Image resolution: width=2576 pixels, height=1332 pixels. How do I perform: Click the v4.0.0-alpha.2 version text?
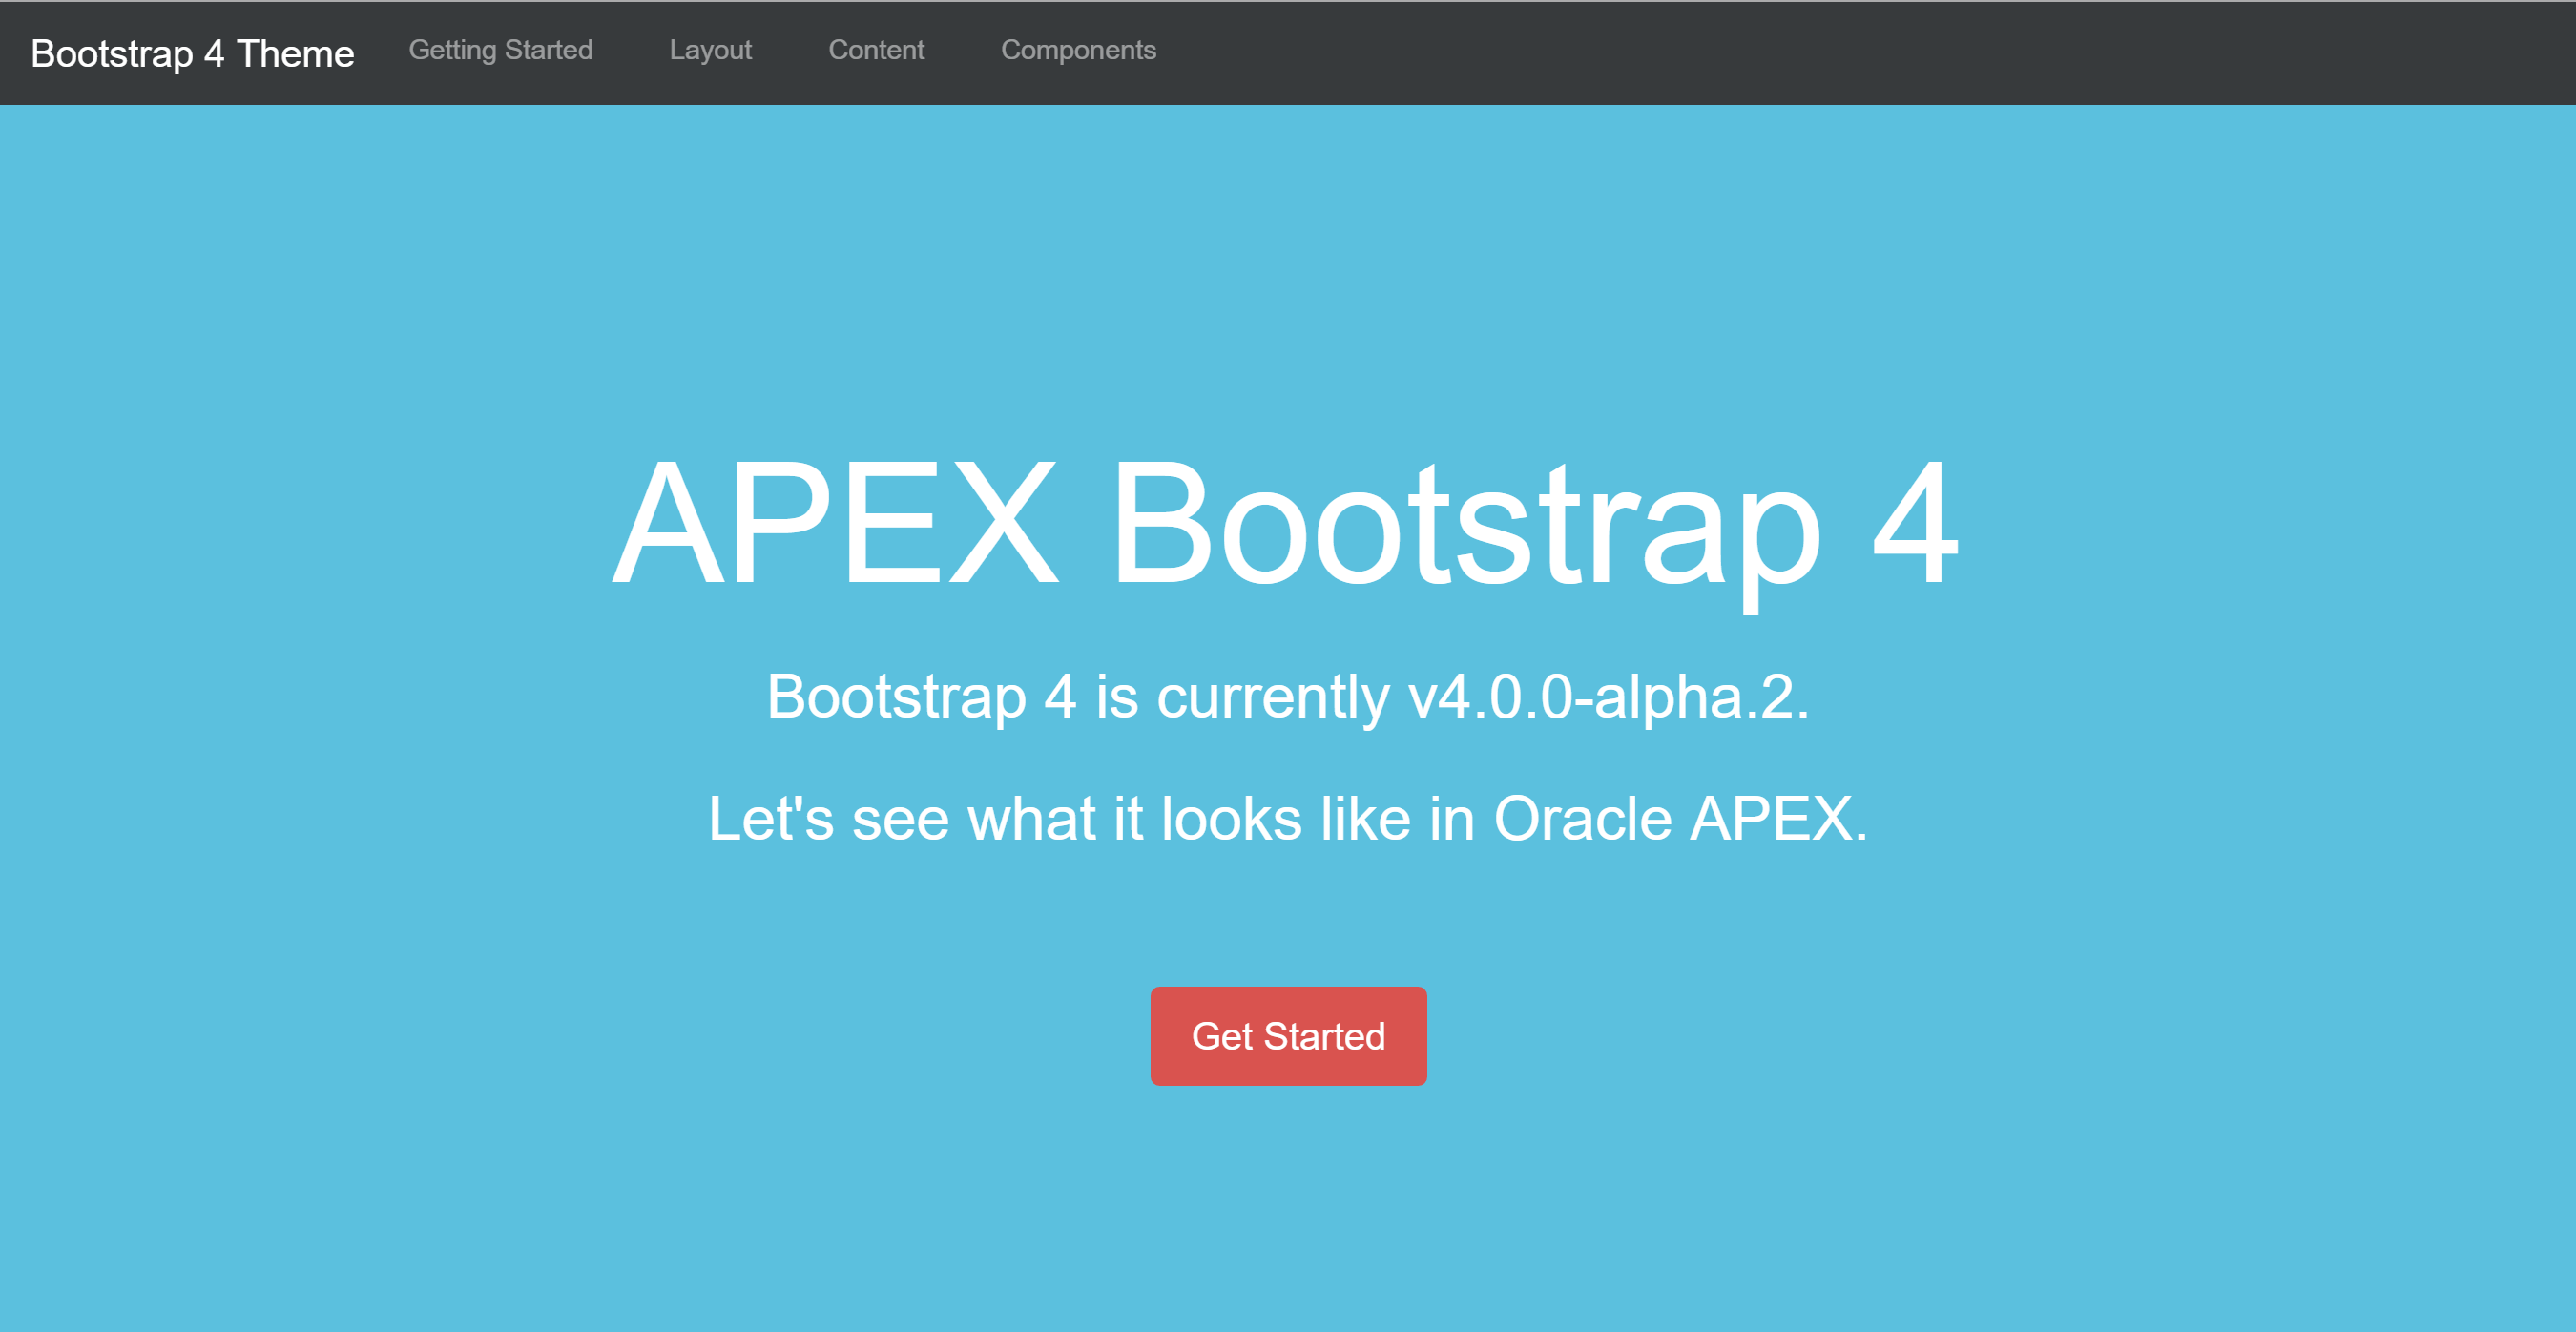point(1608,697)
